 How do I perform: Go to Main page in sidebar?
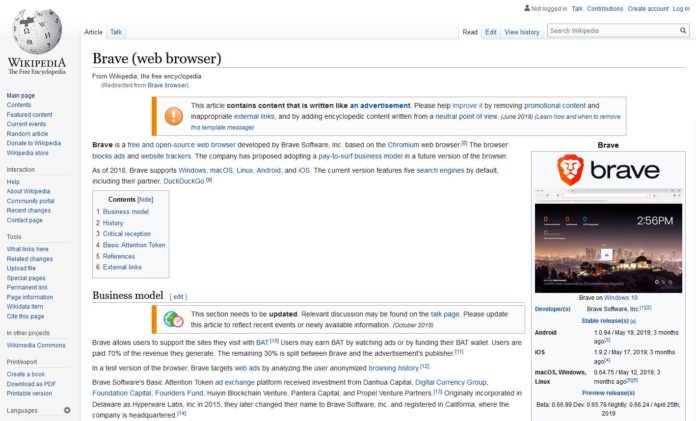[x=20, y=95]
